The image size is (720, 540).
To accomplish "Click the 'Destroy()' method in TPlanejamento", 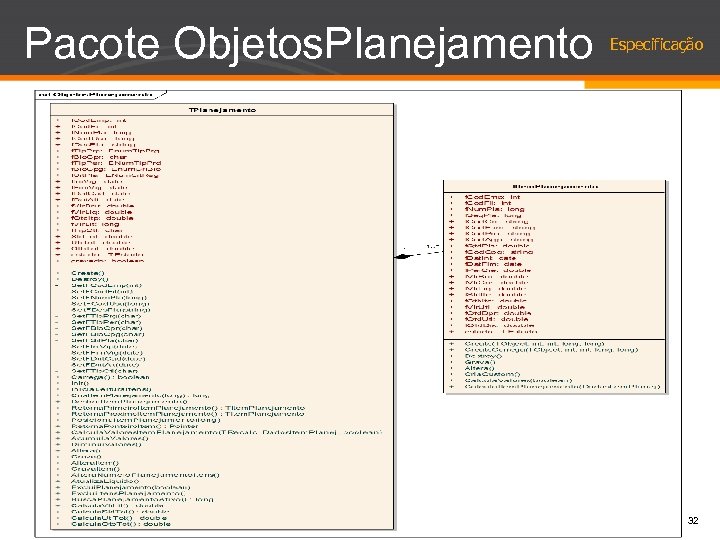I will coord(90,279).
